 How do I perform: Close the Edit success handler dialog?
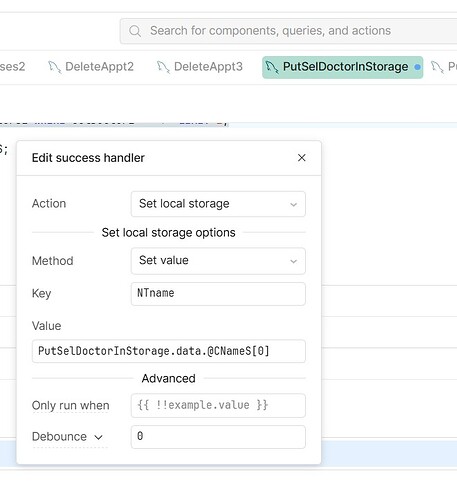(302, 158)
